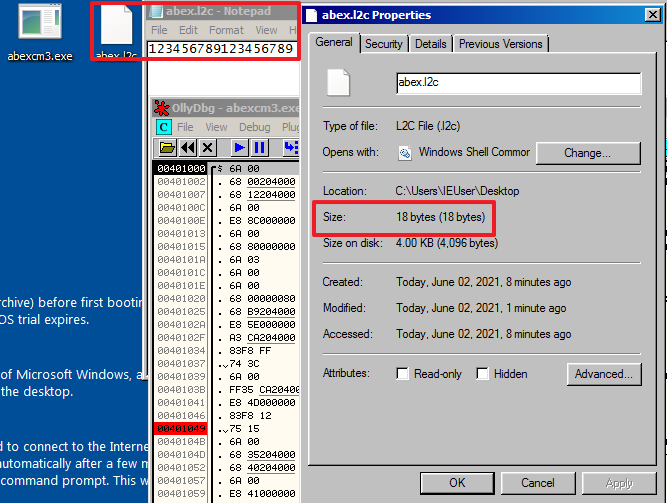Click Location path C:\Users\IEUser\Desktop
Viewport: 667px width, 503px height.
click(x=457, y=191)
